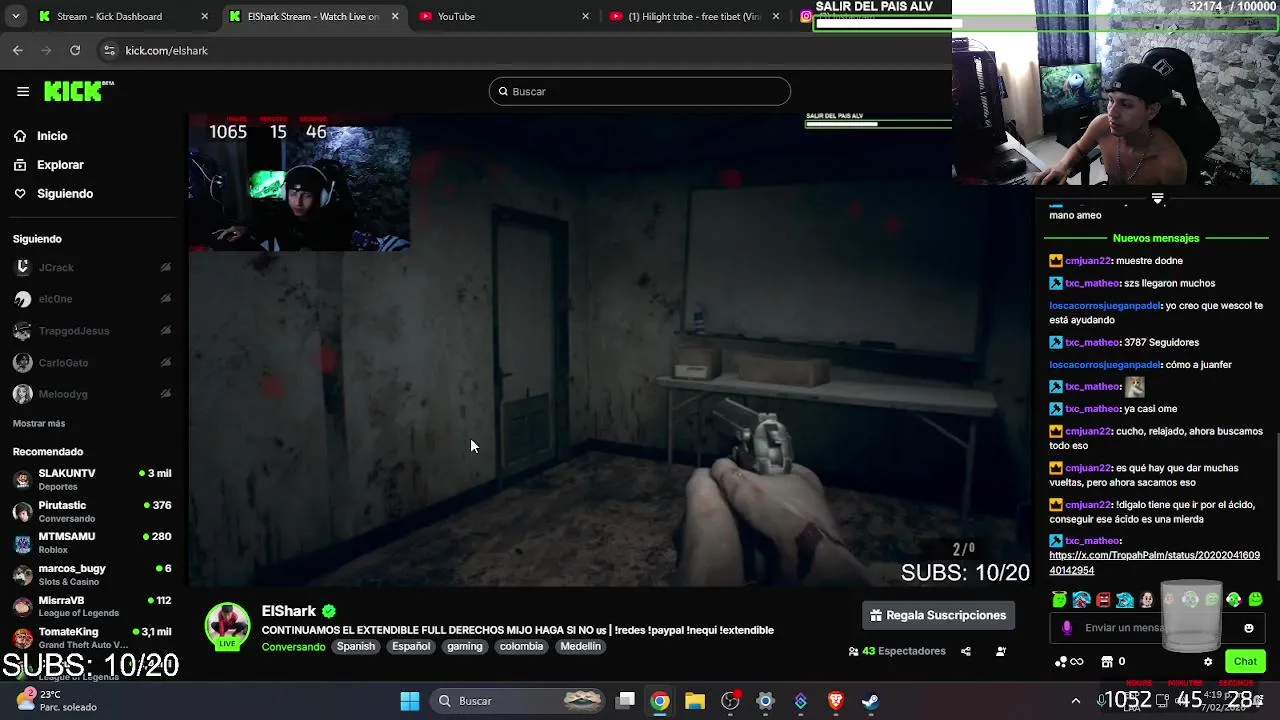
Task: Expand the Mostrar más followed list
Action: [39, 423]
